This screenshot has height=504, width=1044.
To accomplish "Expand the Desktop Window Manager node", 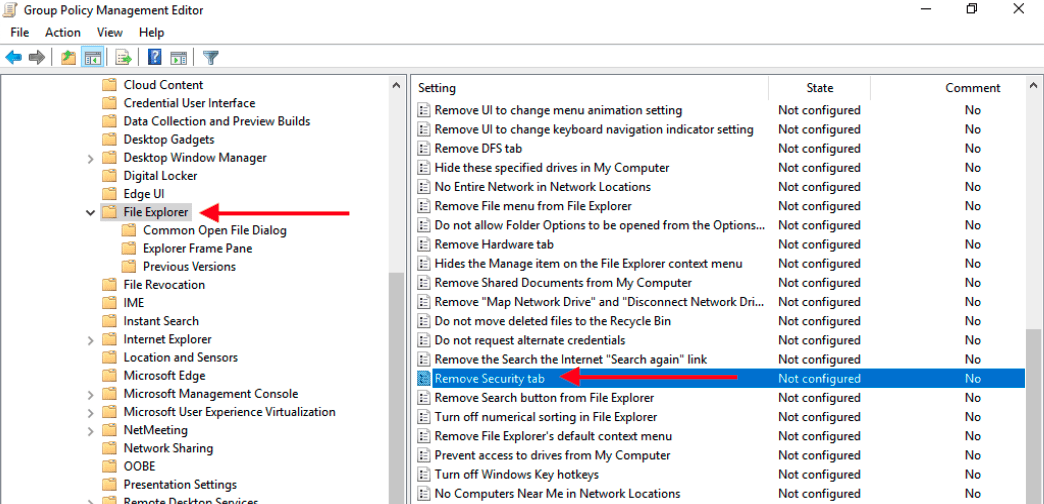I will pos(91,158).
